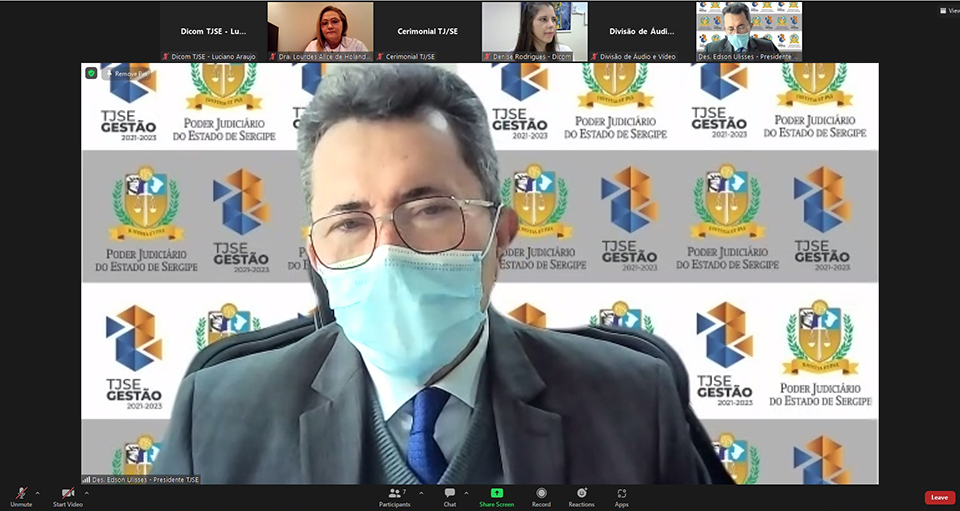Expand video options arrow beside Start Video
This screenshot has width=960, height=511.
pos(86,492)
